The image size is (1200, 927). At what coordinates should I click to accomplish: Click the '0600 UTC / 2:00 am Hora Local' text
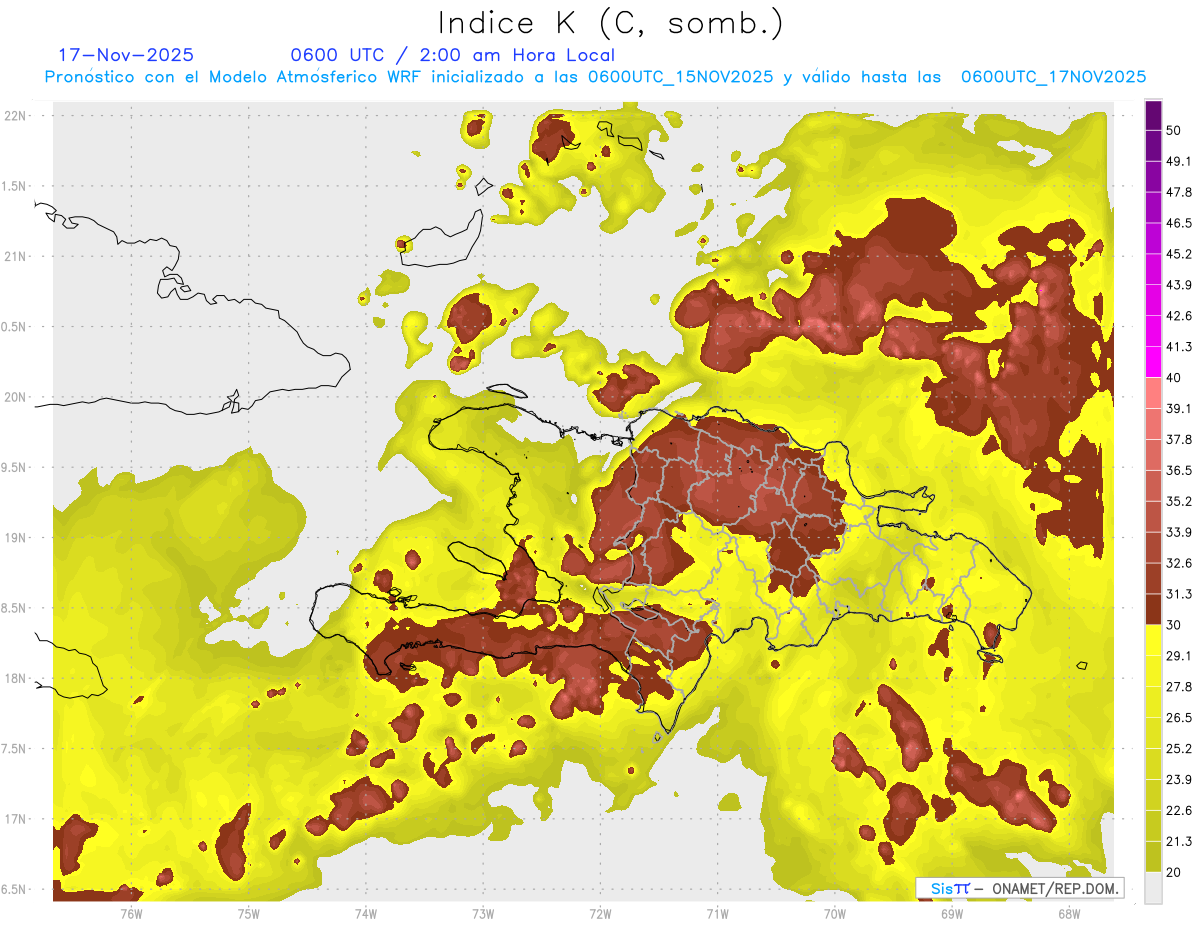tap(452, 55)
